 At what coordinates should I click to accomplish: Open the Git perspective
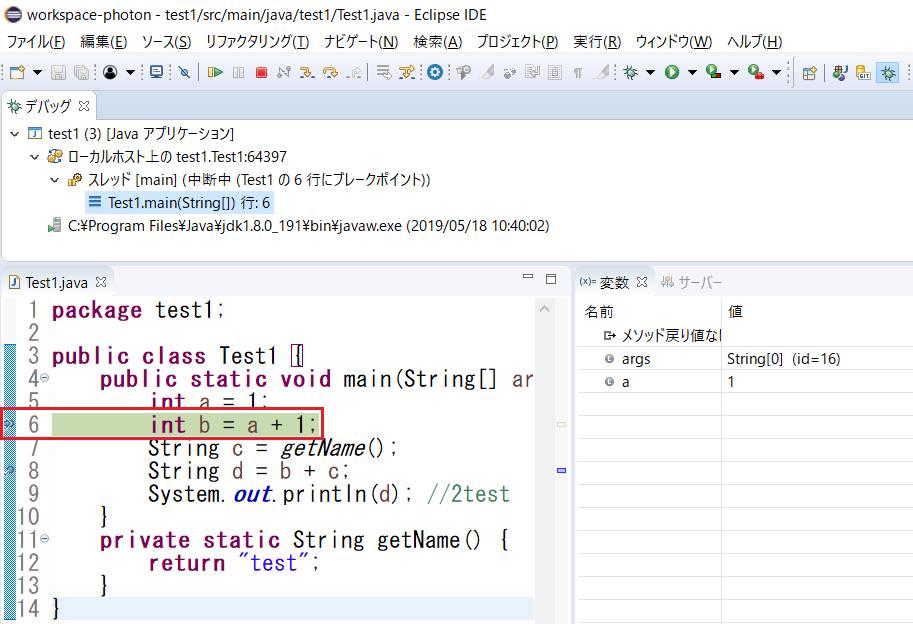pos(862,72)
